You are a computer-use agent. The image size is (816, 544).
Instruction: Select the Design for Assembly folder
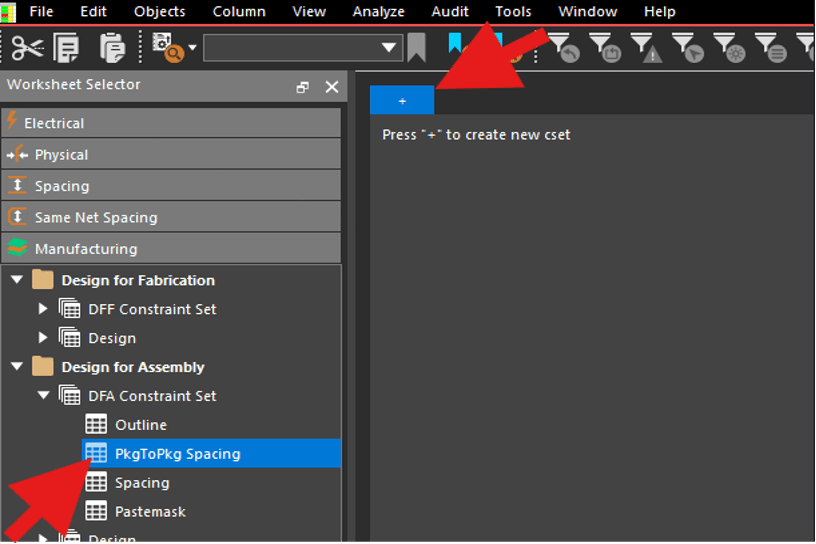coord(133,367)
